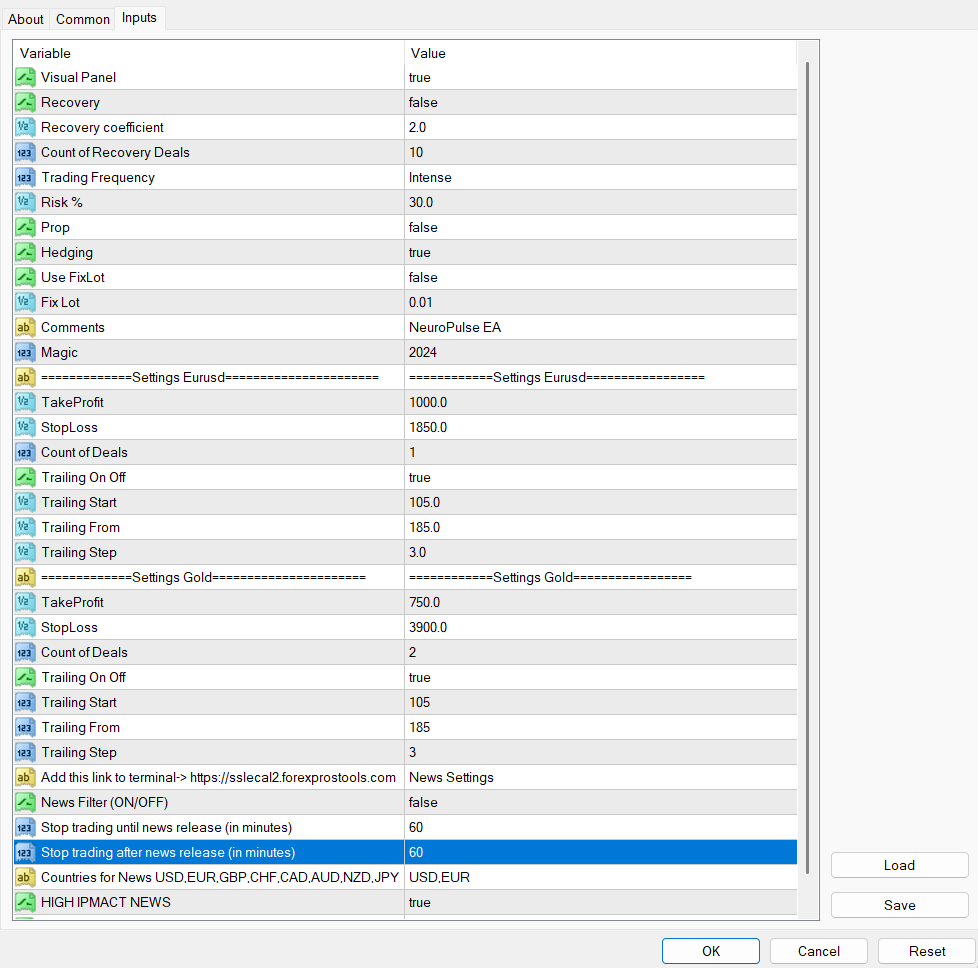Image resolution: width=978 pixels, height=968 pixels.
Task: Select the Inputs tab
Action: [x=139, y=18]
